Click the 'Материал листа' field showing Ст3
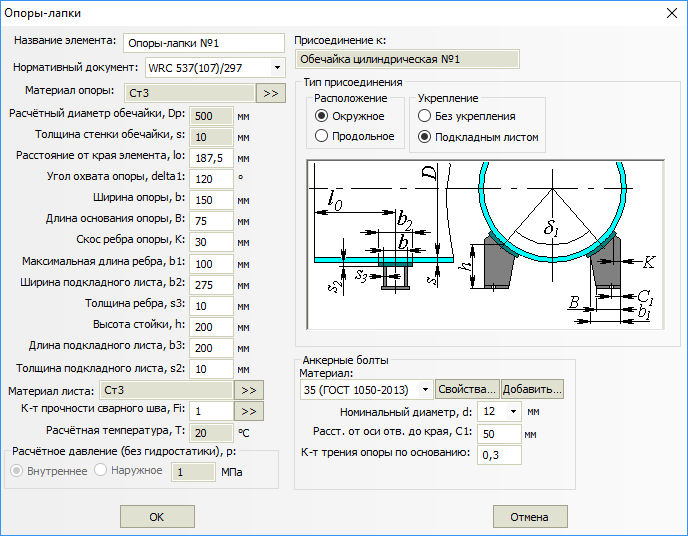 [166, 390]
